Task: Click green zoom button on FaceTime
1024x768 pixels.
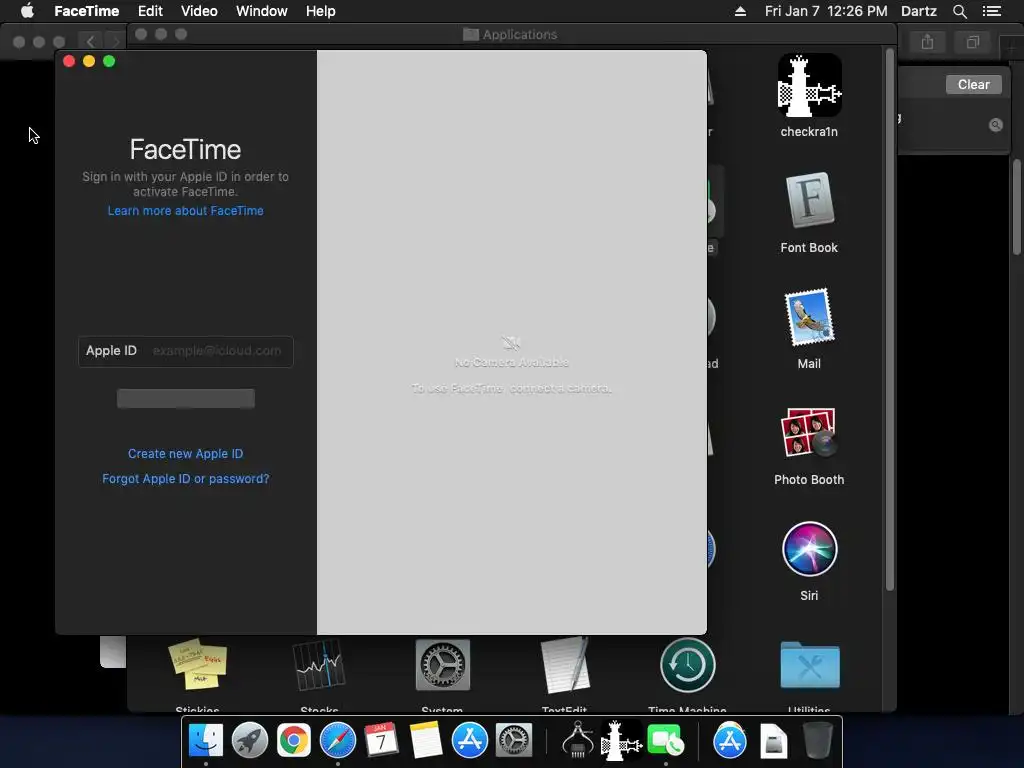Action: click(x=109, y=61)
